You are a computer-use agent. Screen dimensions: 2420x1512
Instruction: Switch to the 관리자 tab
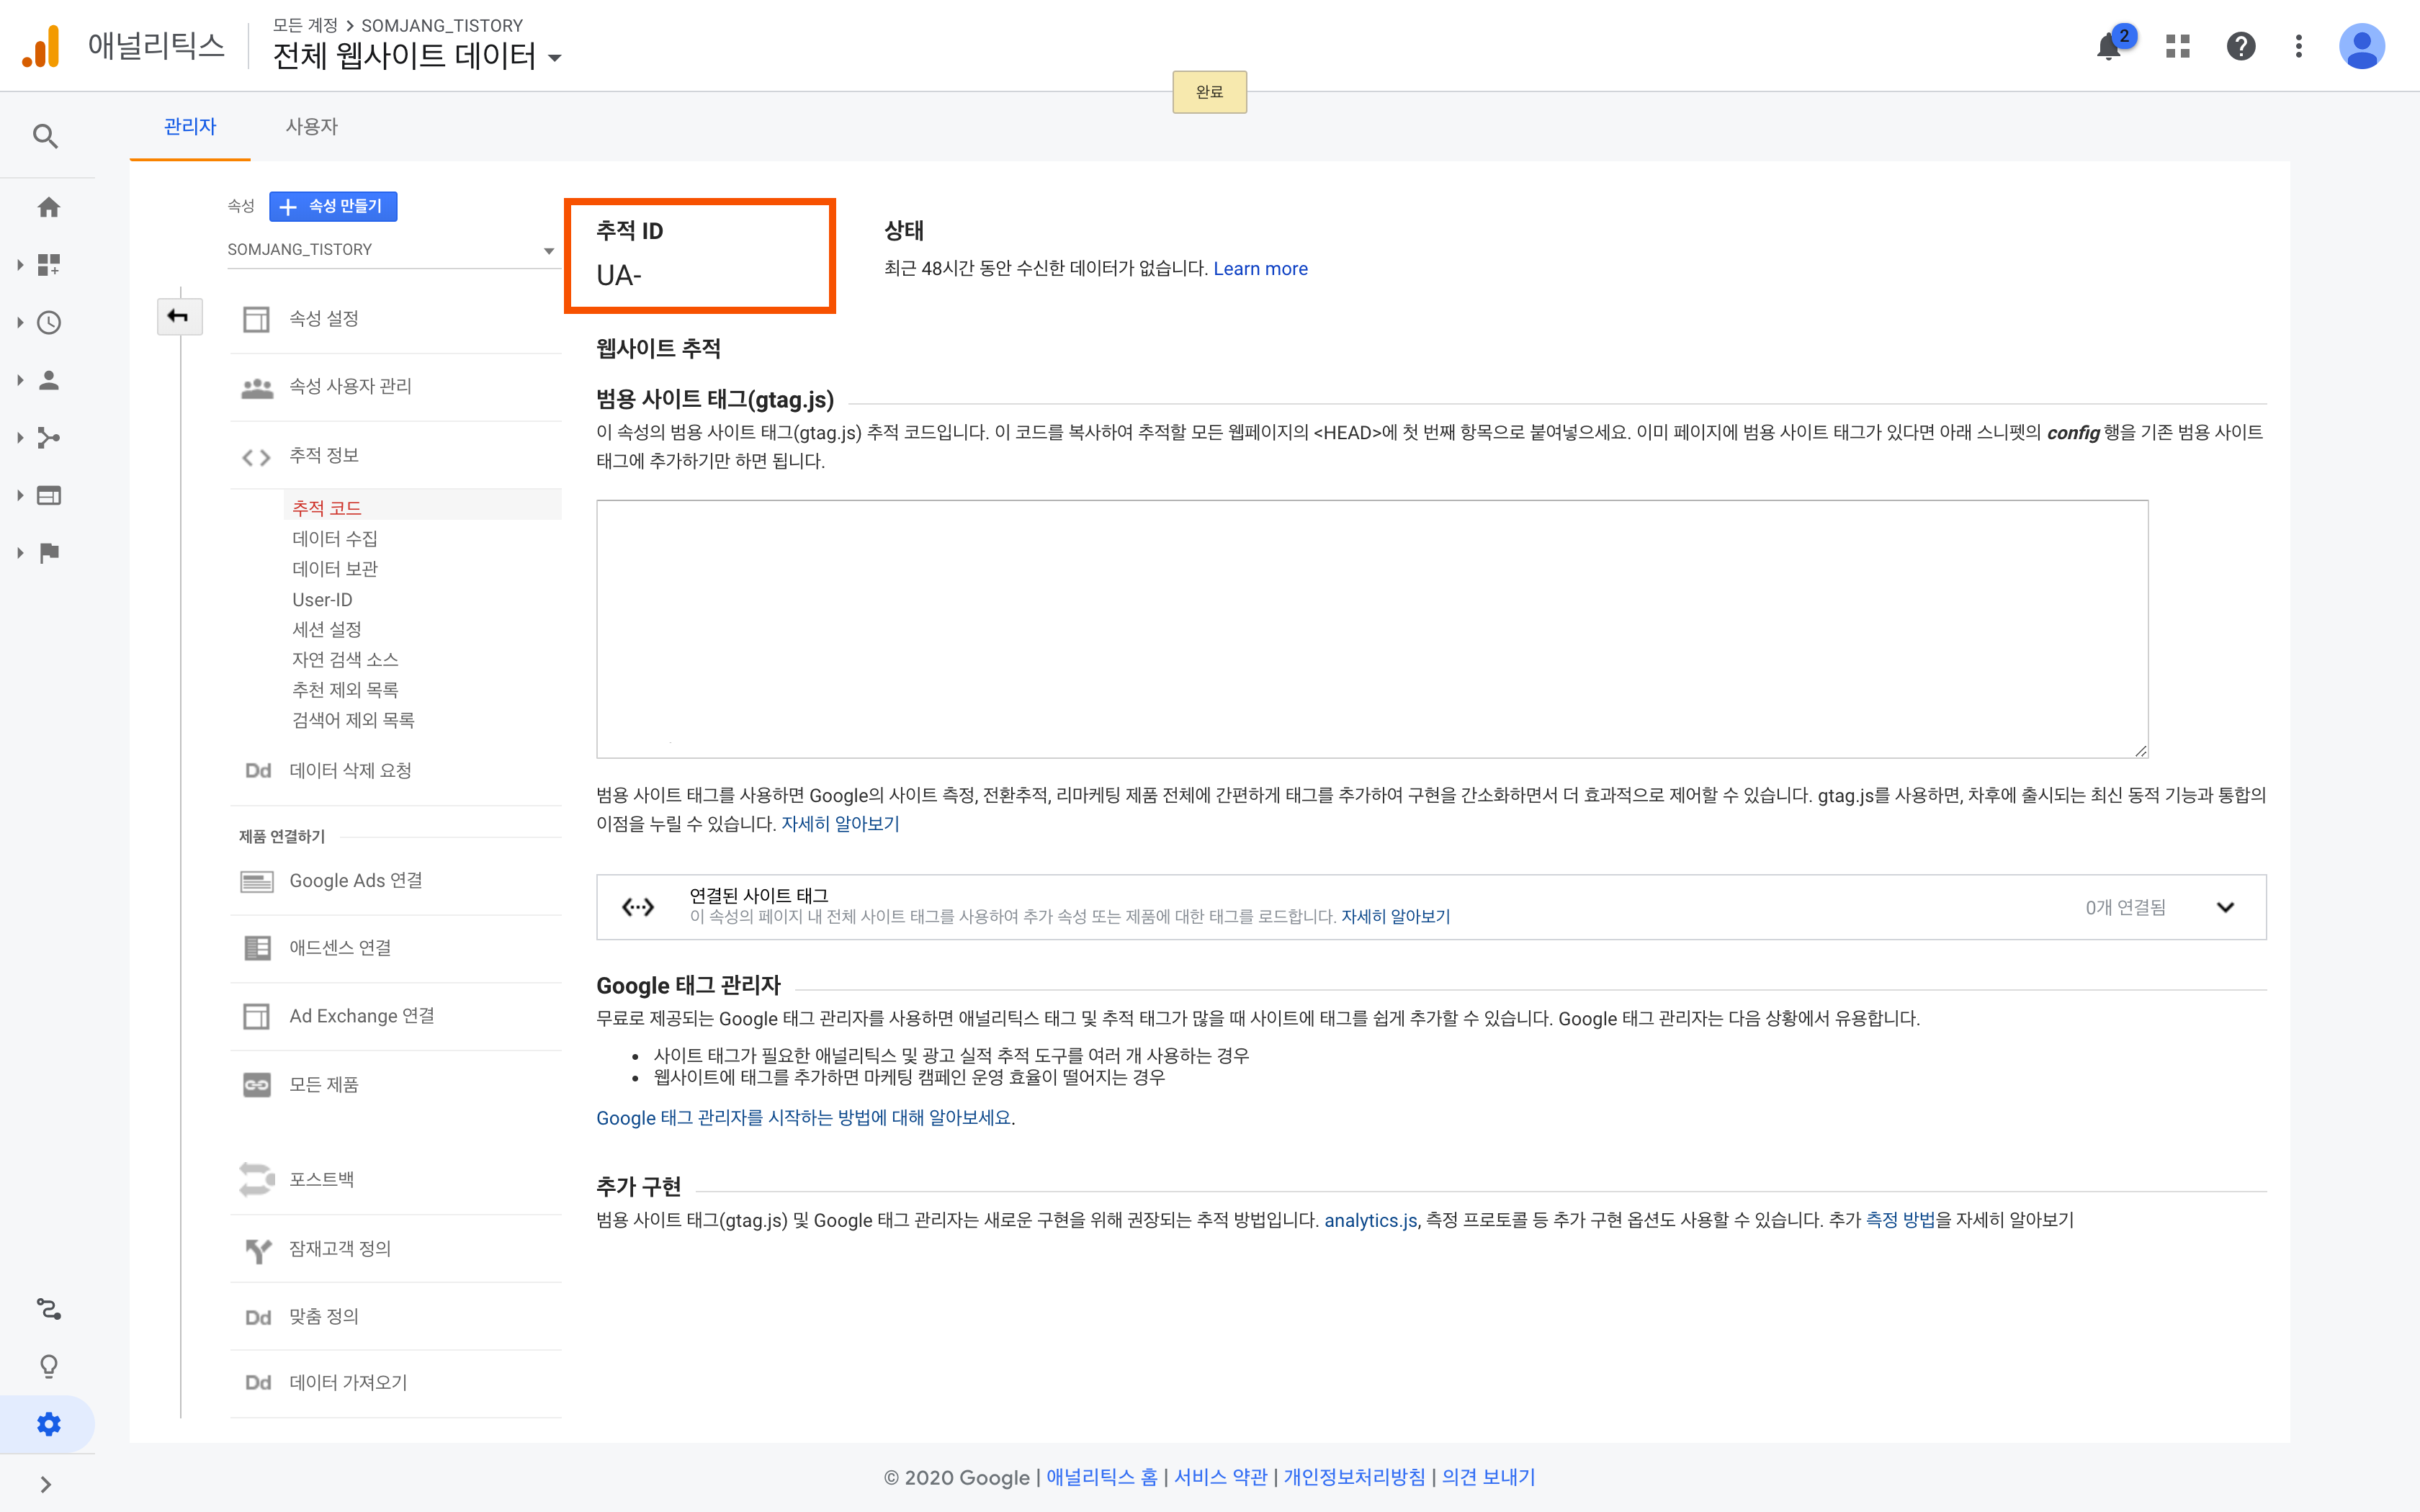point(190,127)
